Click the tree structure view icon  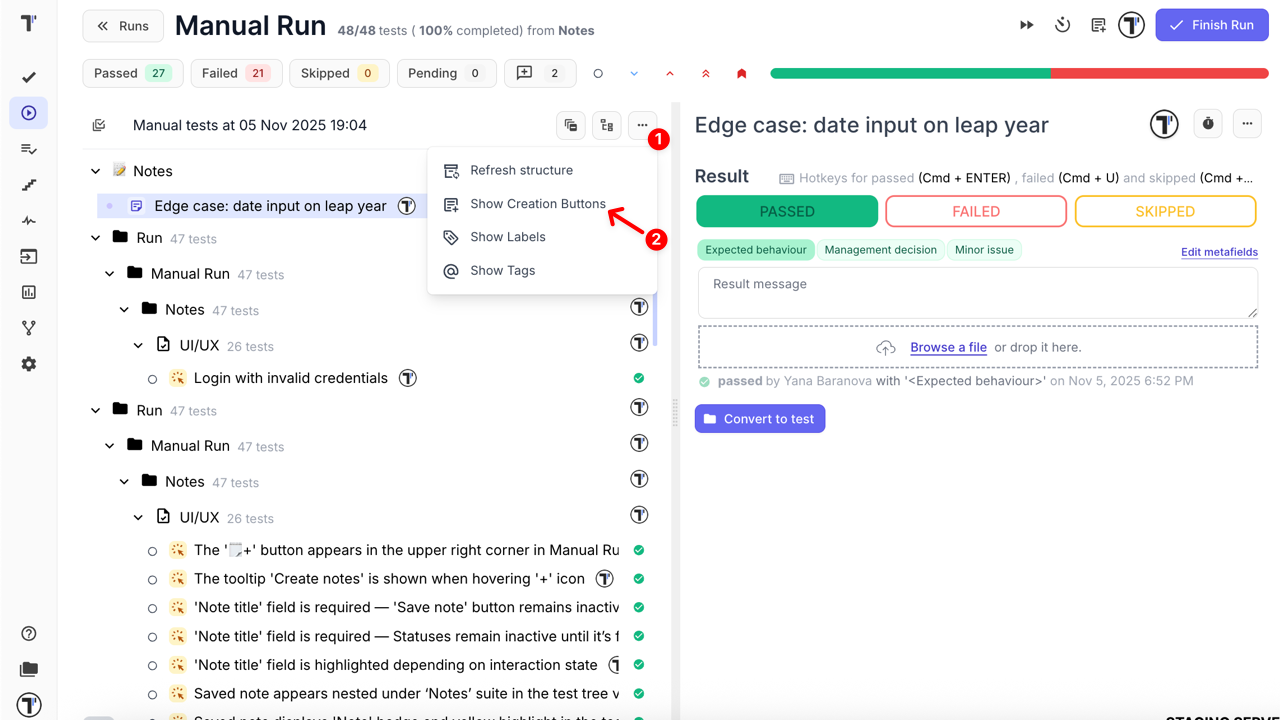(x=606, y=125)
